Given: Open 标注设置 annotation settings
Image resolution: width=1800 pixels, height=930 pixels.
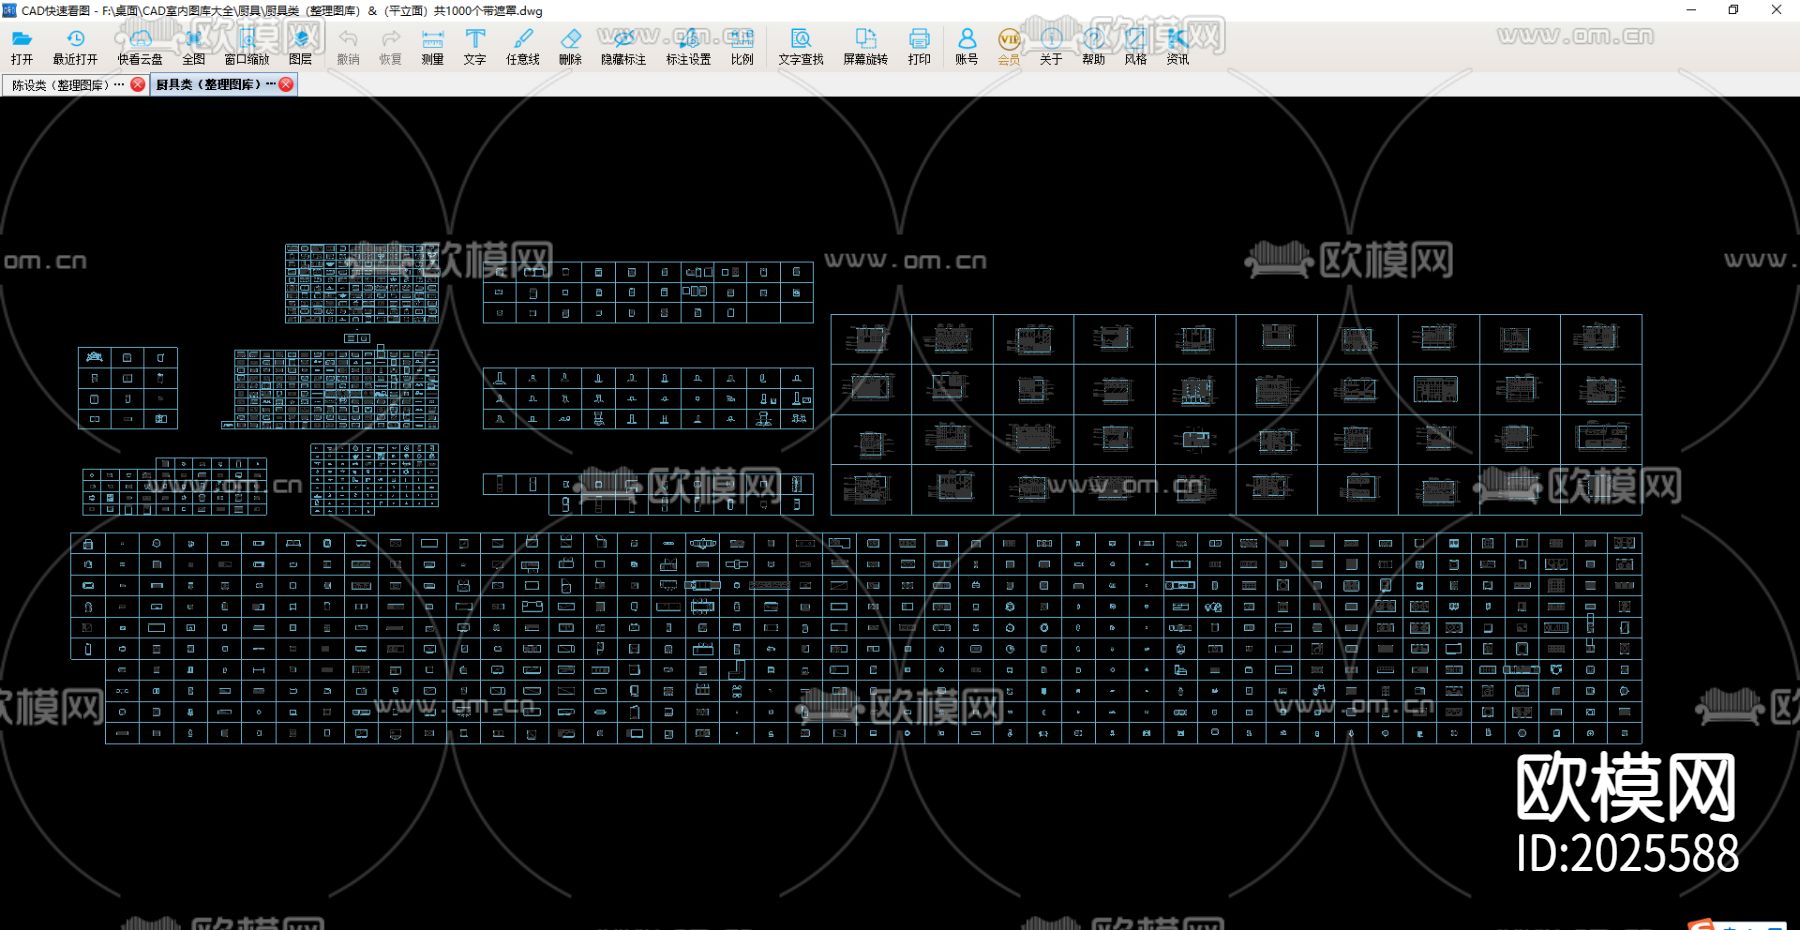Looking at the screenshot, I should pyautogui.click(x=688, y=47).
